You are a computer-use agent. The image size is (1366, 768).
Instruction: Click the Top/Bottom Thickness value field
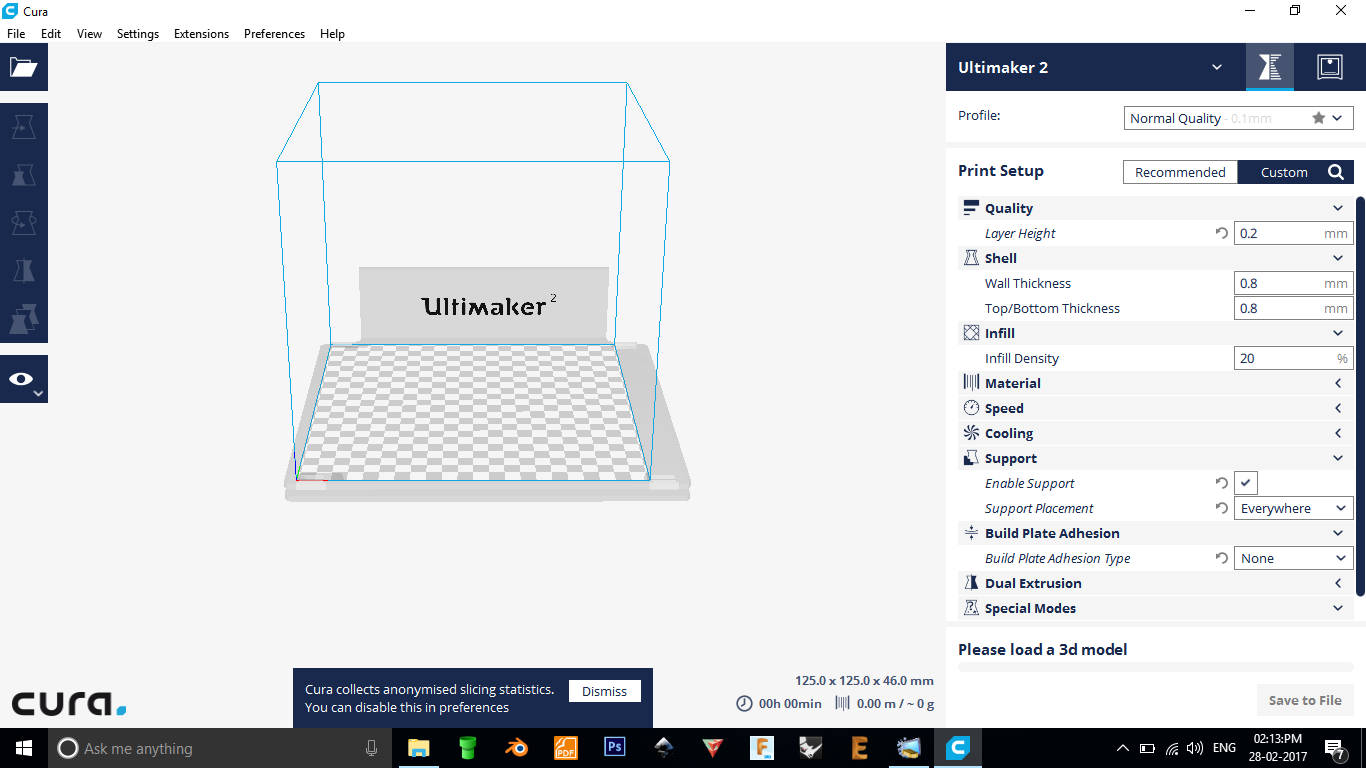pos(1293,308)
